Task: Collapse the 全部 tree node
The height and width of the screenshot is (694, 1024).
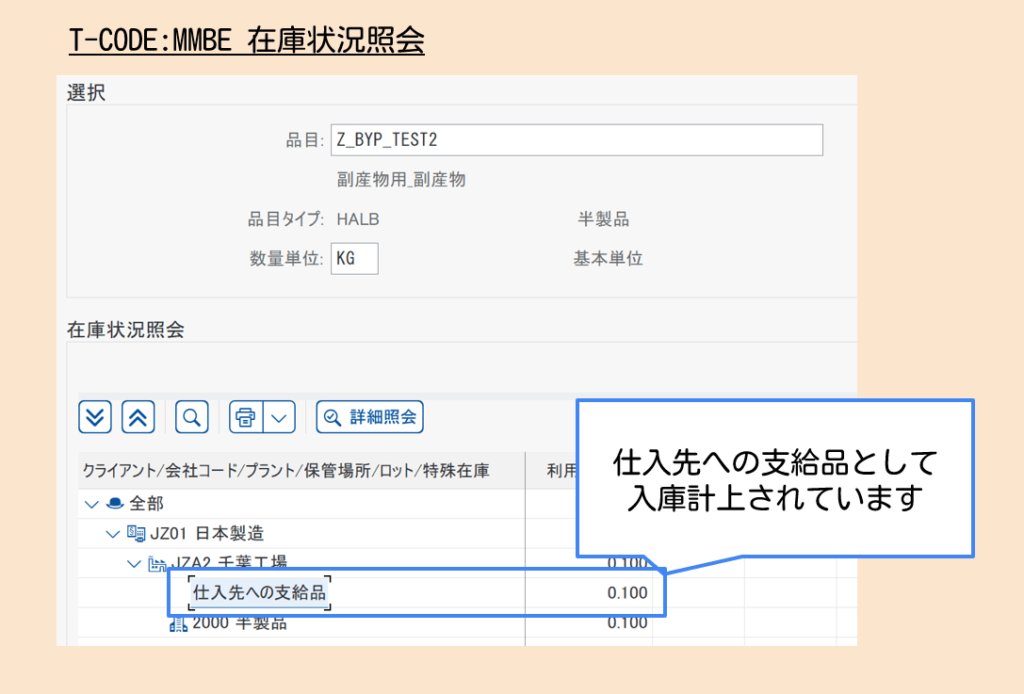Action: click(x=92, y=504)
